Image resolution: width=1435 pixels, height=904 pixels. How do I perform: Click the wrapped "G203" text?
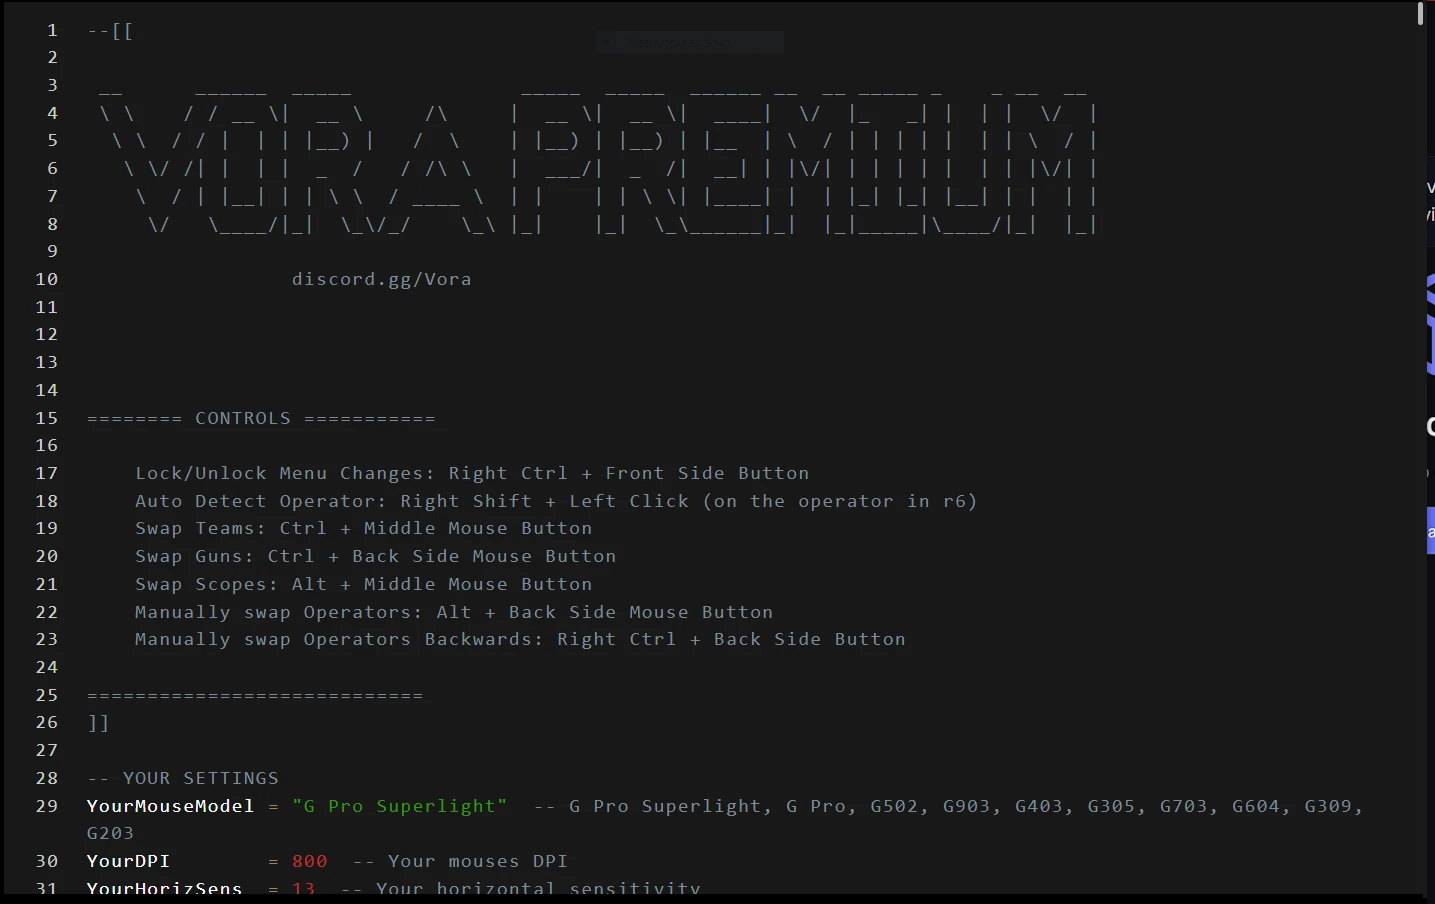click(111, 833)
